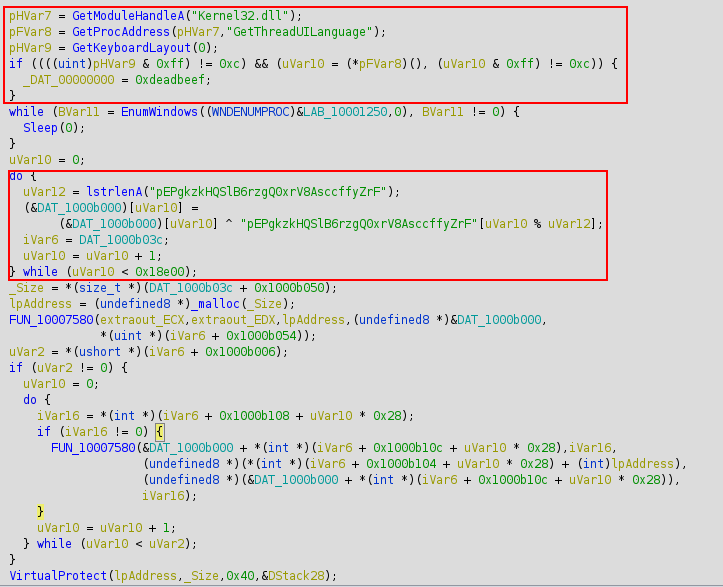Open FUN_10007580 call with extraout_ECX argument

click(51, 320)
